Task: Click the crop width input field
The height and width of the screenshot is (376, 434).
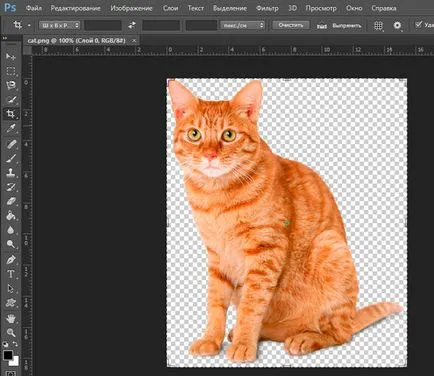Action: [103, 25]
